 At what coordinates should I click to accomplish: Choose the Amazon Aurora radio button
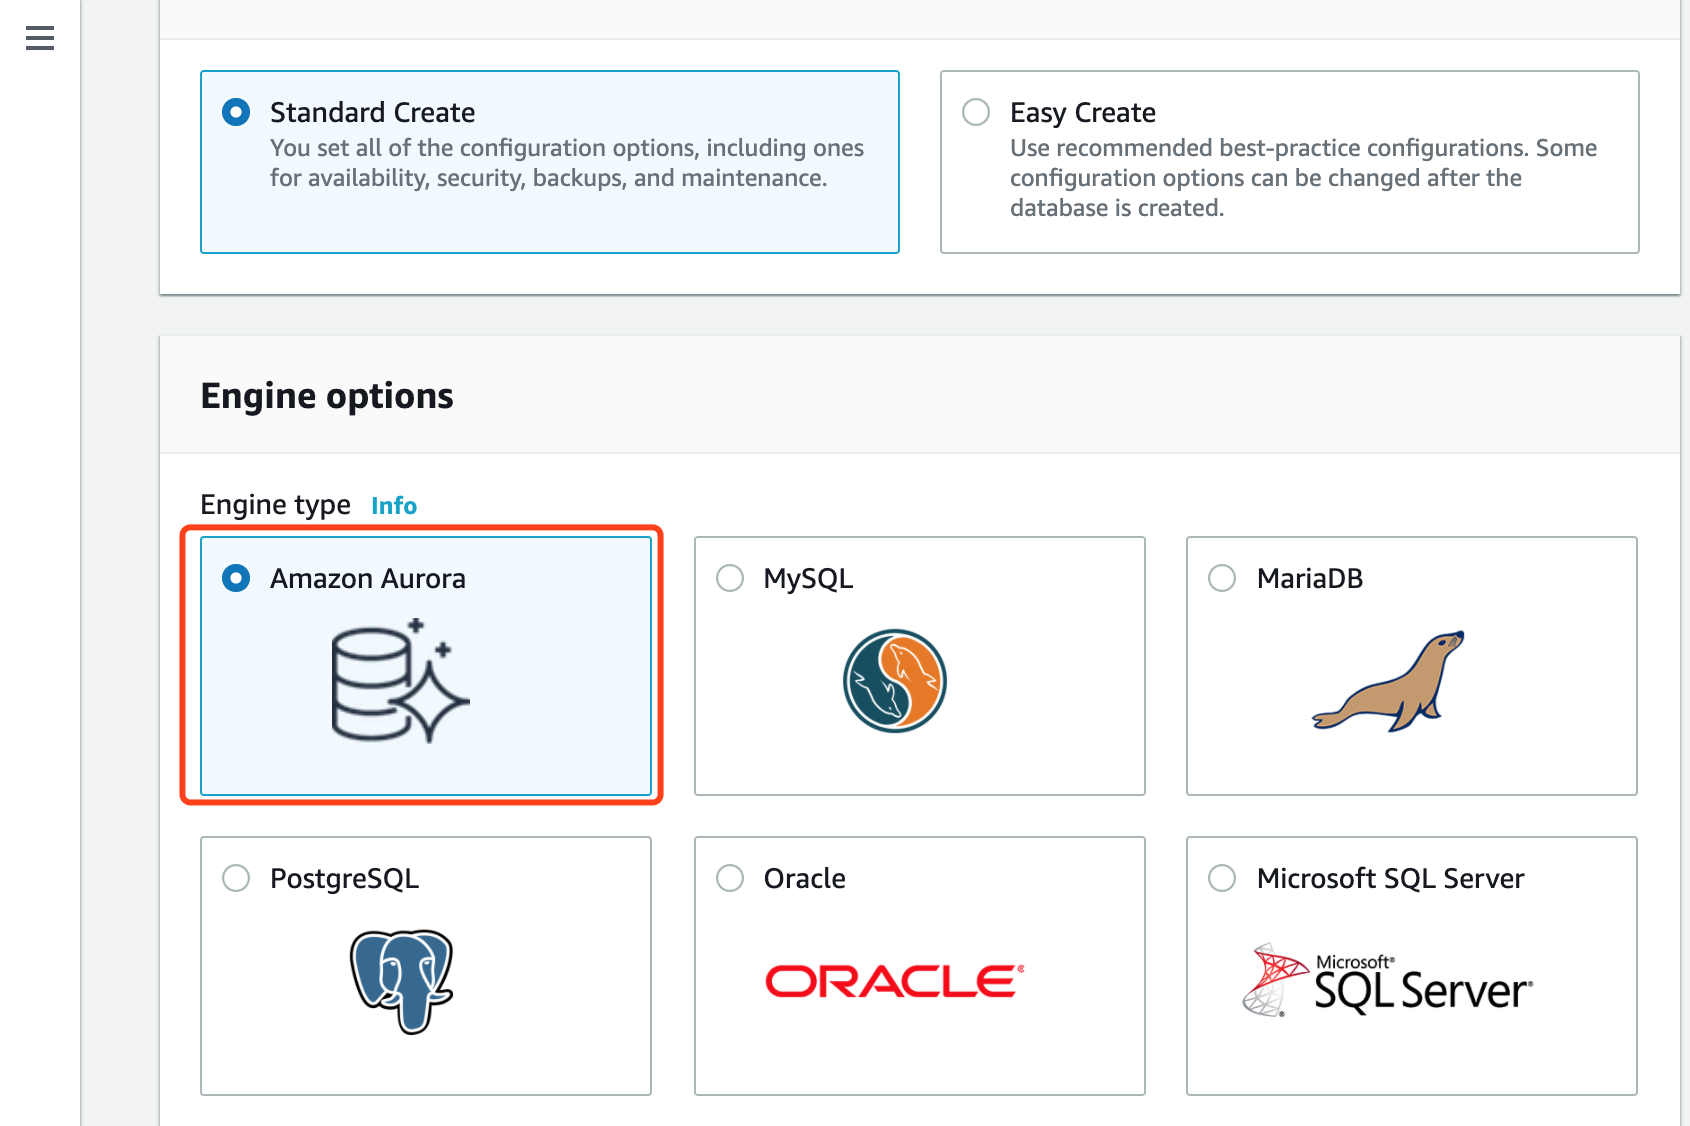[x=236, y=578]
